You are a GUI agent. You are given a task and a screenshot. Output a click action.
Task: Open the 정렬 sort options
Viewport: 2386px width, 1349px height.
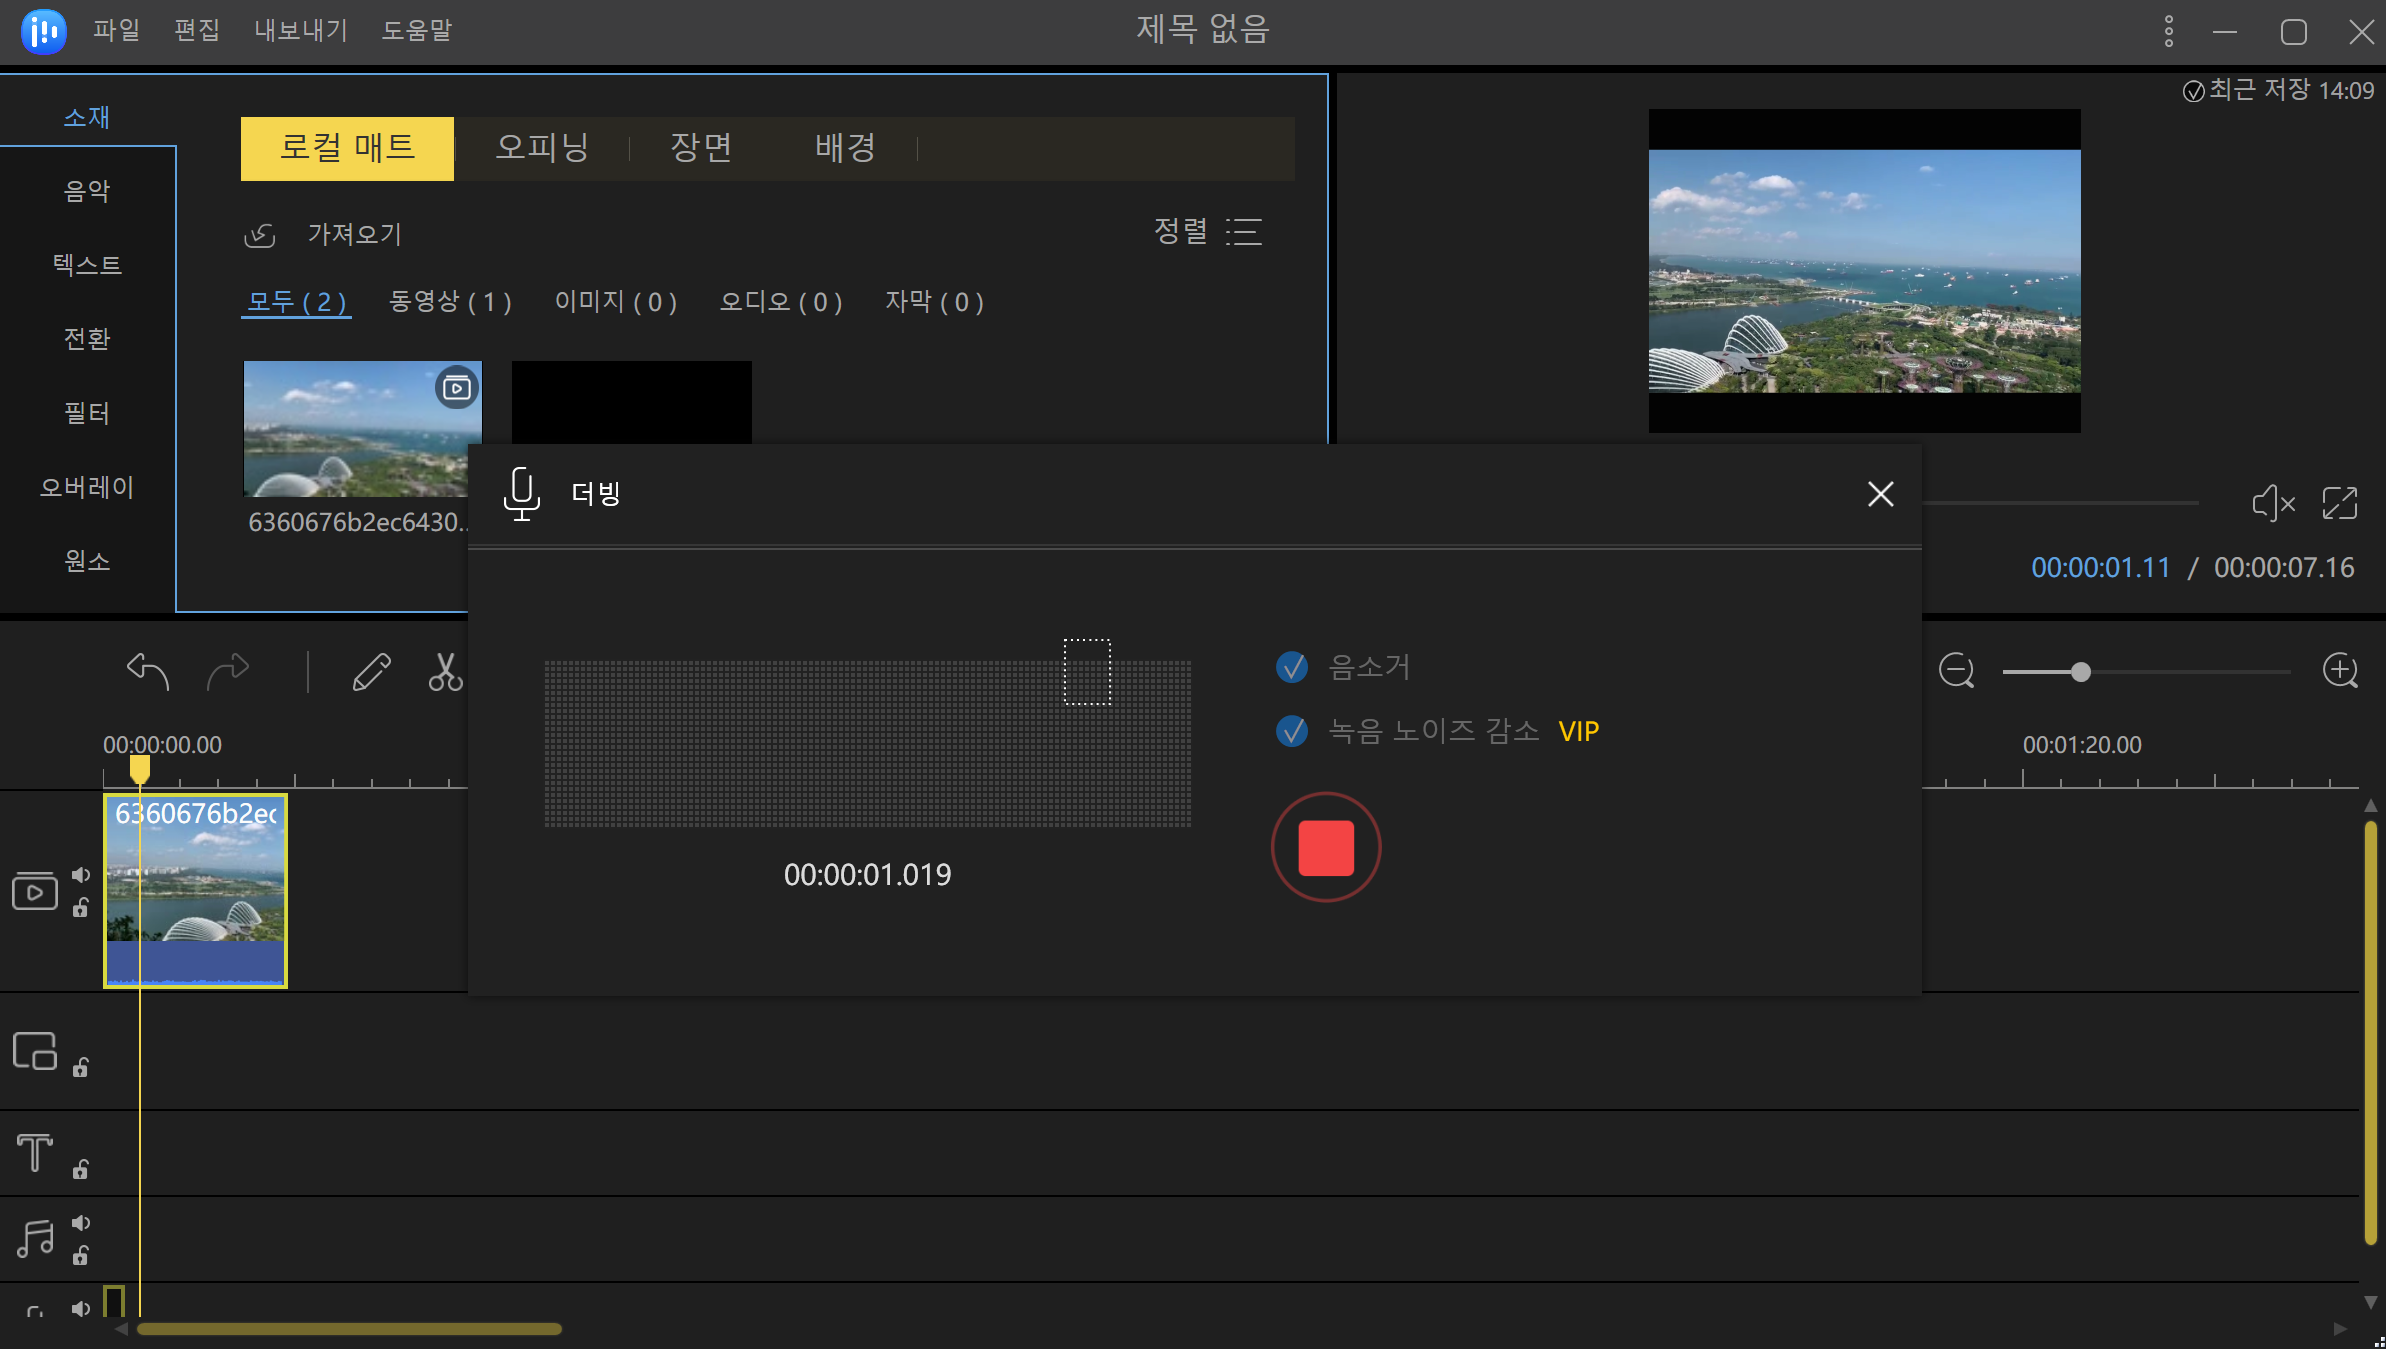(x=1209, y=231)
